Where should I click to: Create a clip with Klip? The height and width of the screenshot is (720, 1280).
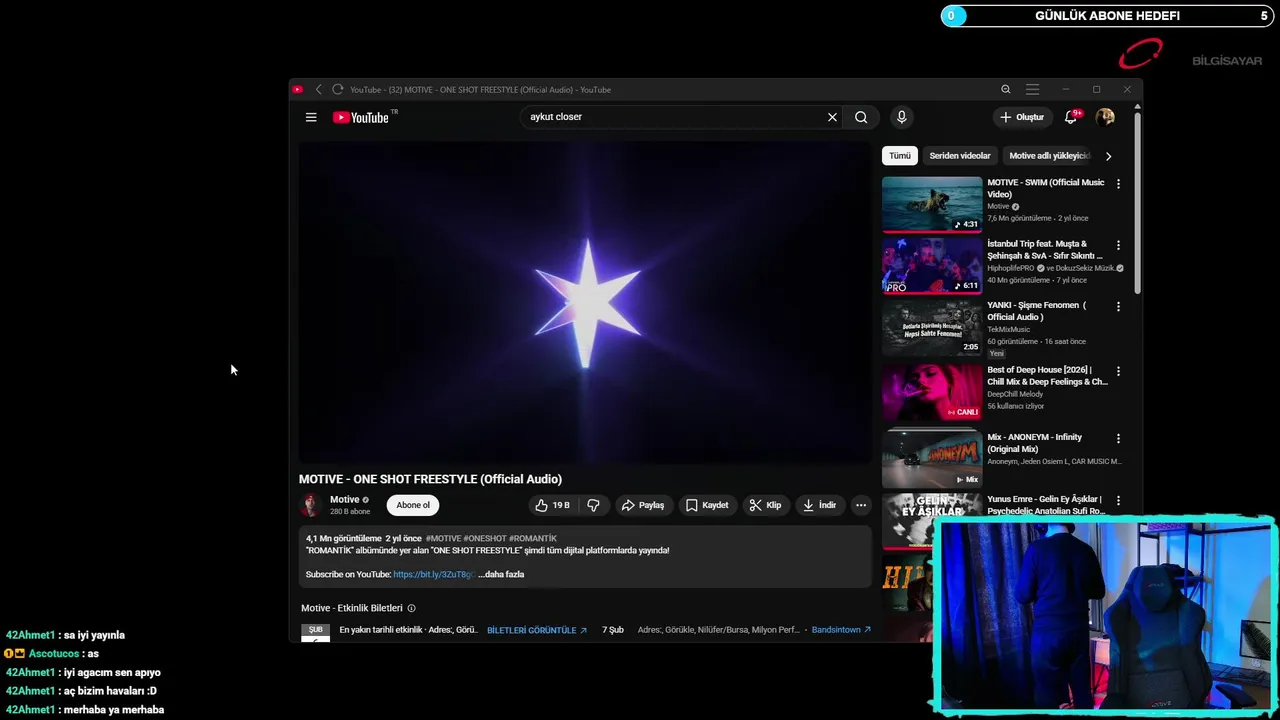(x=765, y=505)
